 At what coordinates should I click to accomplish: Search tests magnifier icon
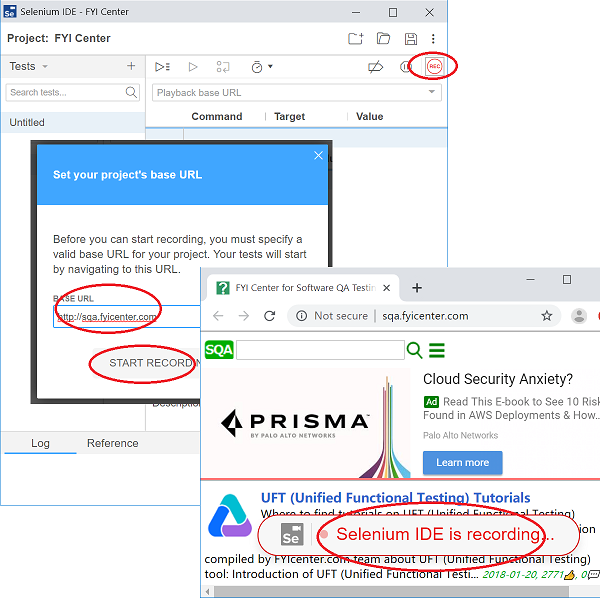[131, 92]
